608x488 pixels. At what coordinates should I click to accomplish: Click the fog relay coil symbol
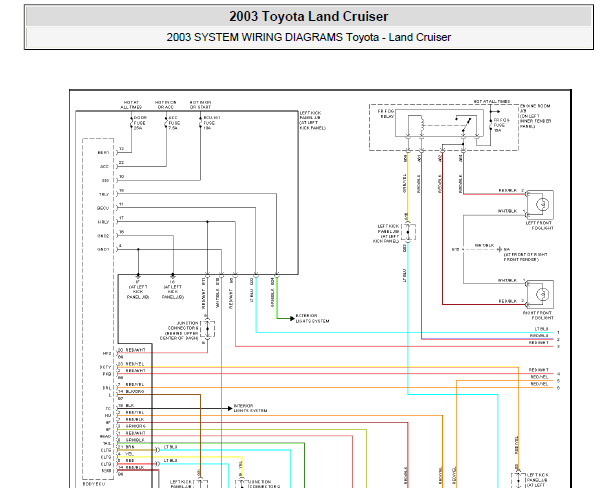coord(422,125)
